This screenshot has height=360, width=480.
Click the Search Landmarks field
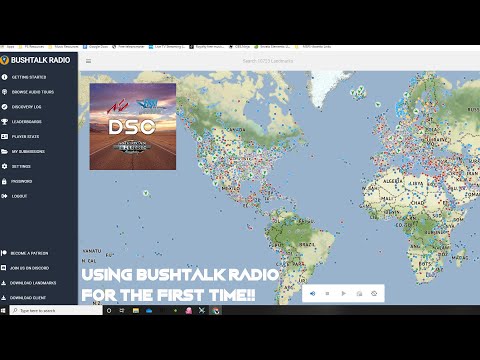click(x=268, y=61)
